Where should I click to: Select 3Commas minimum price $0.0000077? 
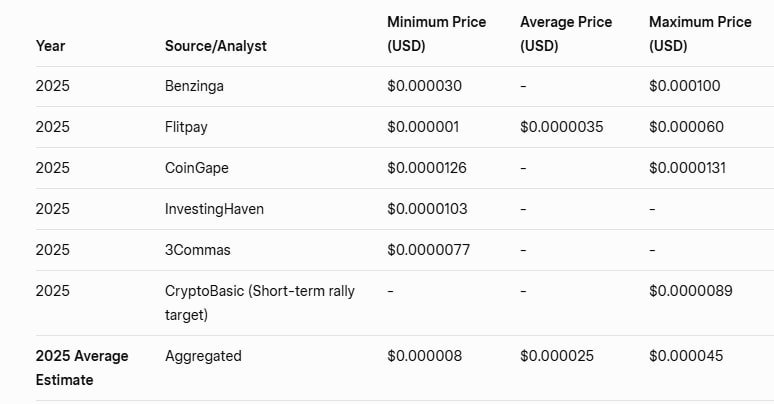(x=428, y=250)
